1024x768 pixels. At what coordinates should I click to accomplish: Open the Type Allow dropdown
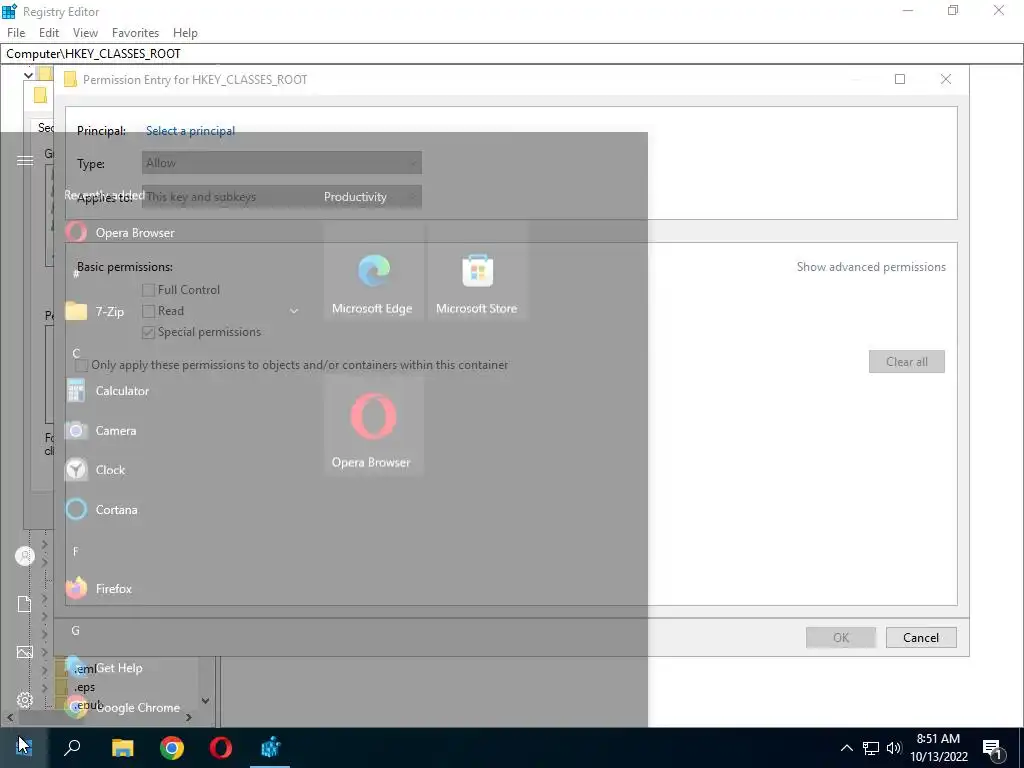click(x=281, y=163)
